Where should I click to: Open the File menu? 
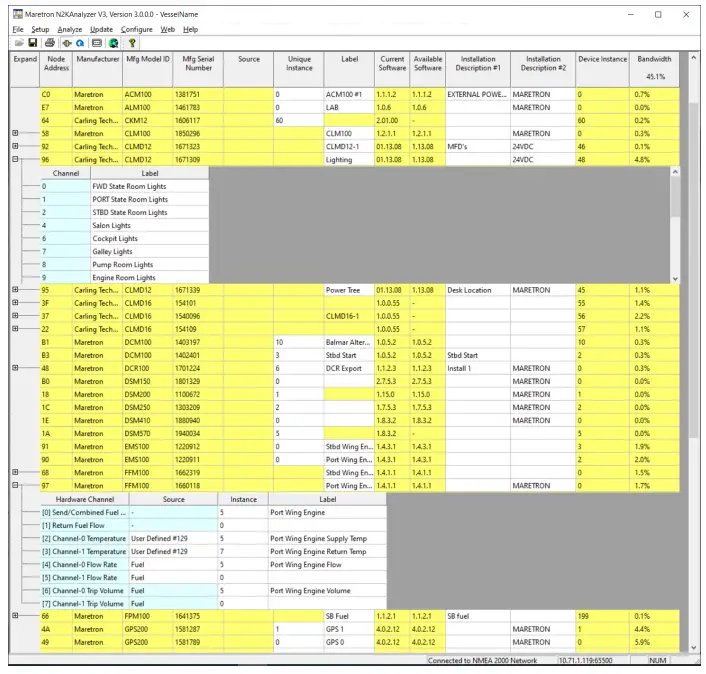pos(18,29)
